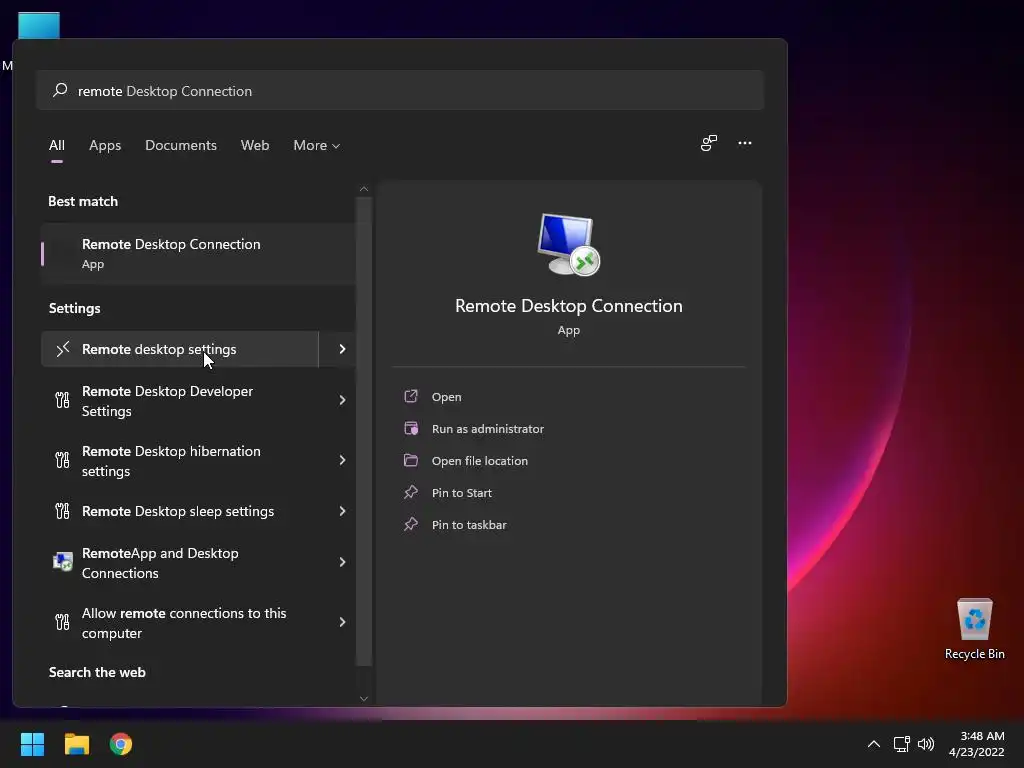Expand RemoteApp and Desktop Connections arrow
This screenshot has width=1024, height=768.
[x=342, y=562]
